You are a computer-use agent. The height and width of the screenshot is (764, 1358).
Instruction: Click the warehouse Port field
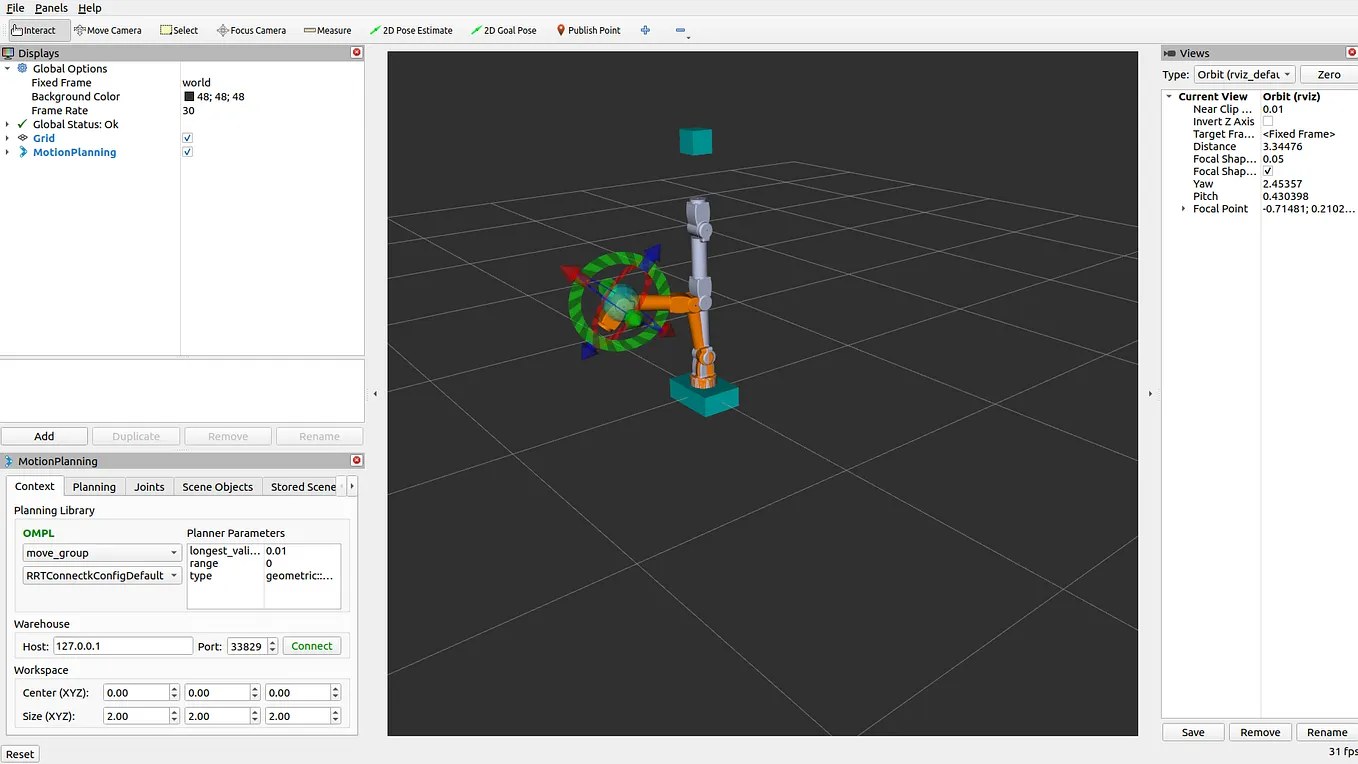[x=251, y=646]
